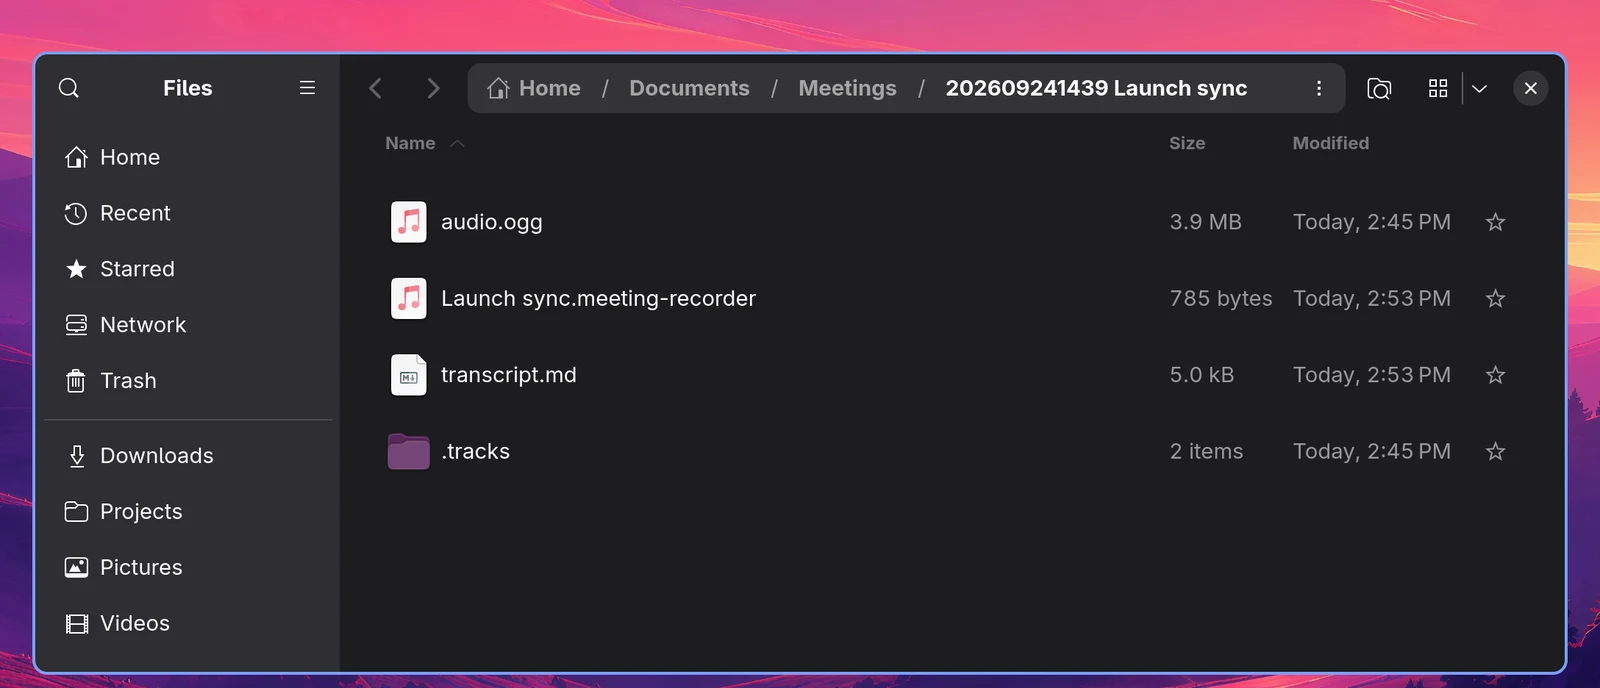
Task: Select the transcript.md file name
Action: tap(508, 375)
